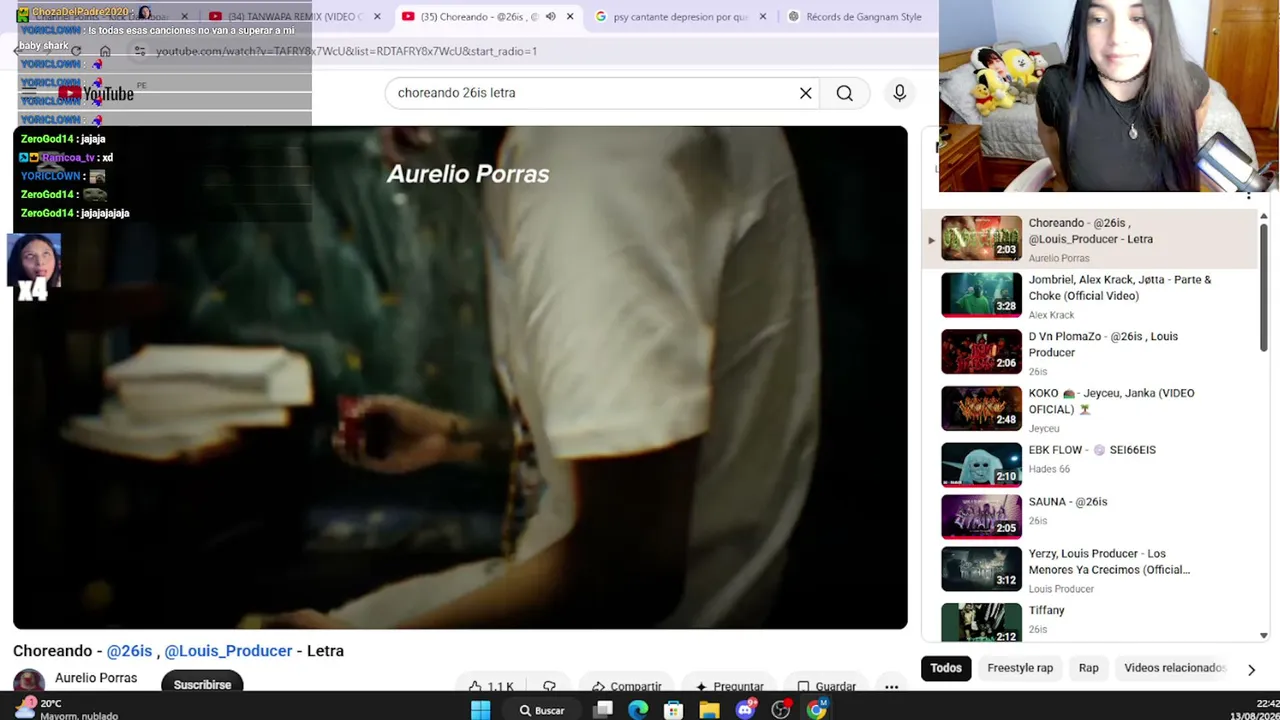This screenshot has width=1280, height=720.
Task: Open the Windows Start menu
Action: coord(481,710)
